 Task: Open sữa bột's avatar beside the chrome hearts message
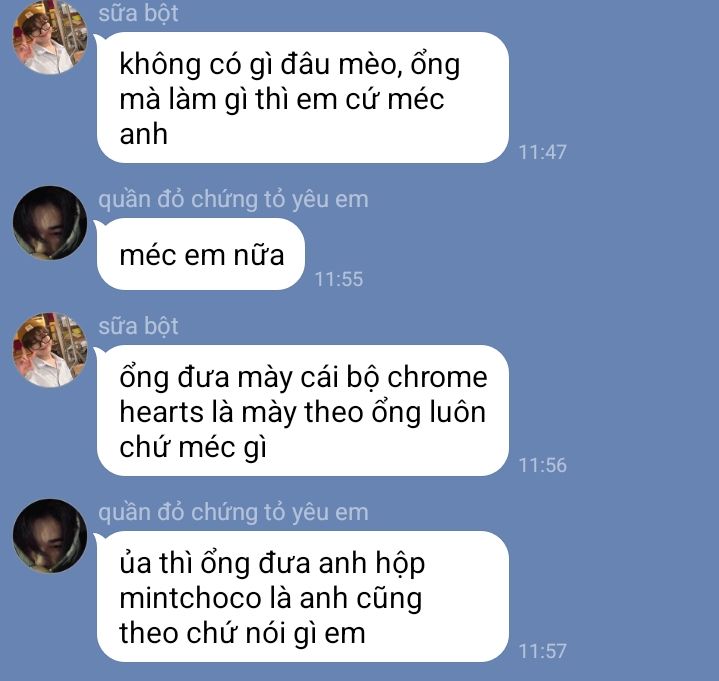pyautogui.click(x=50, y=350)
